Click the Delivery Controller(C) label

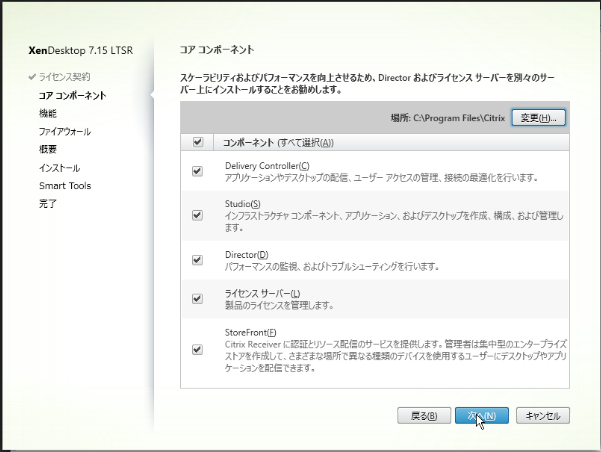point(267,166)
